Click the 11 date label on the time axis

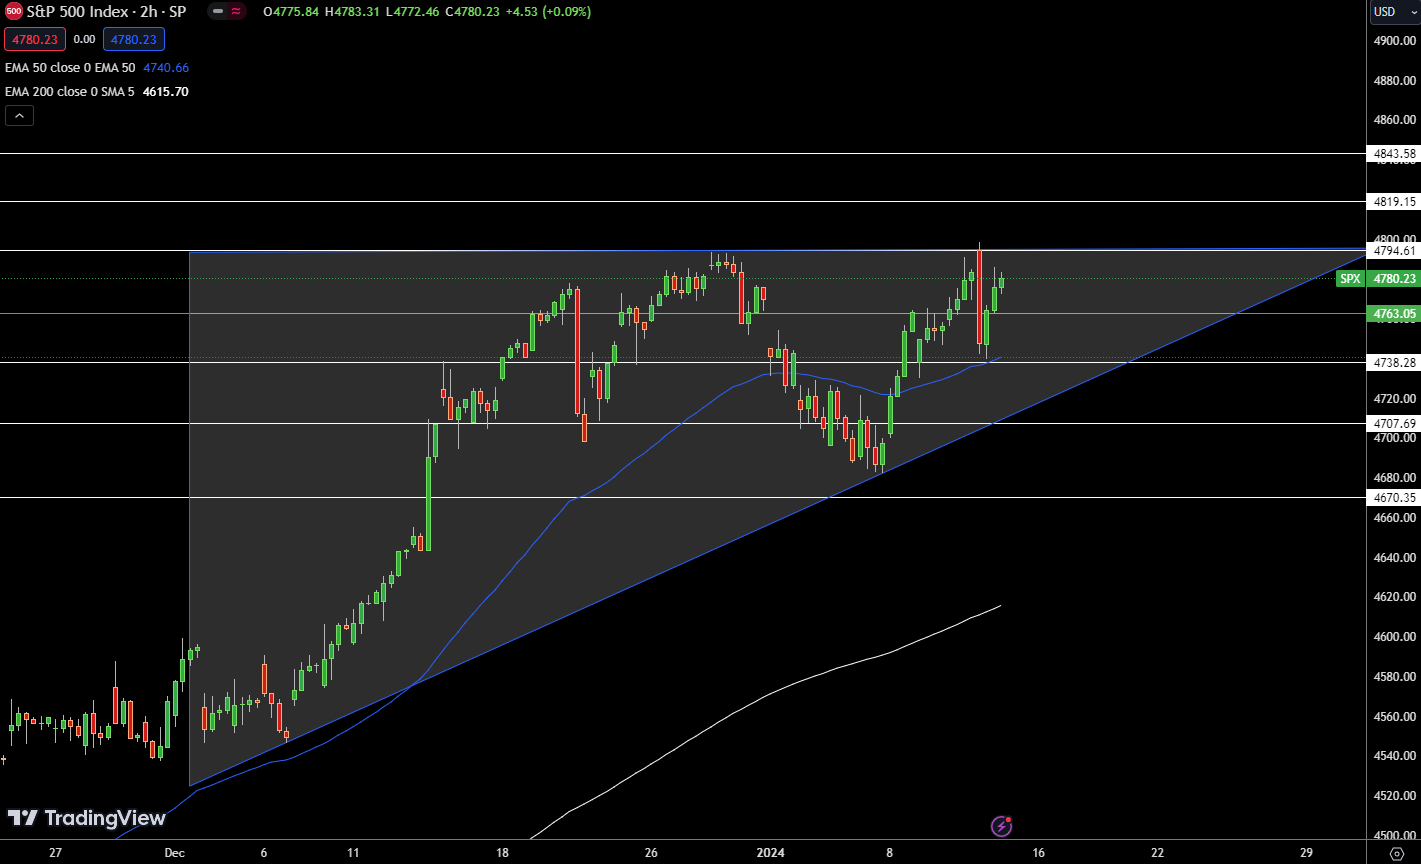coord(353,853)
